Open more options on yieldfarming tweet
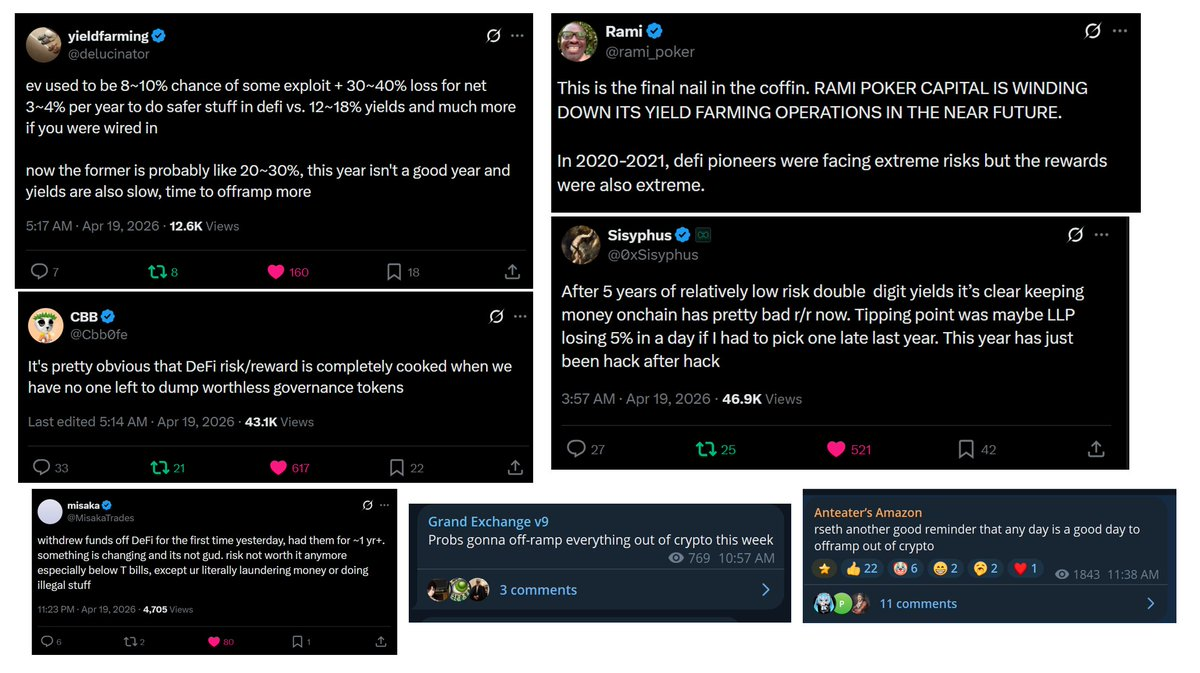The height and width of the screenshot is (673, 1200). [x=517, y=35]
